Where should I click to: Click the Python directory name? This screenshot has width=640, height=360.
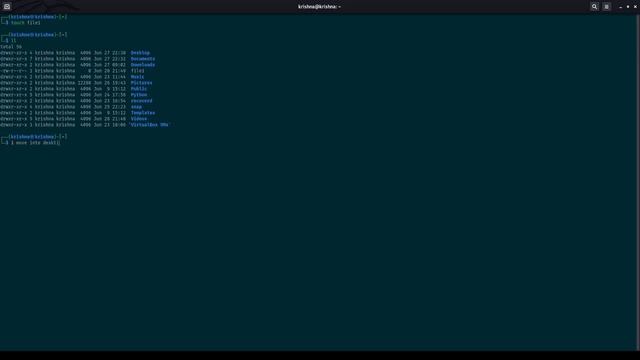pos(139,95)
